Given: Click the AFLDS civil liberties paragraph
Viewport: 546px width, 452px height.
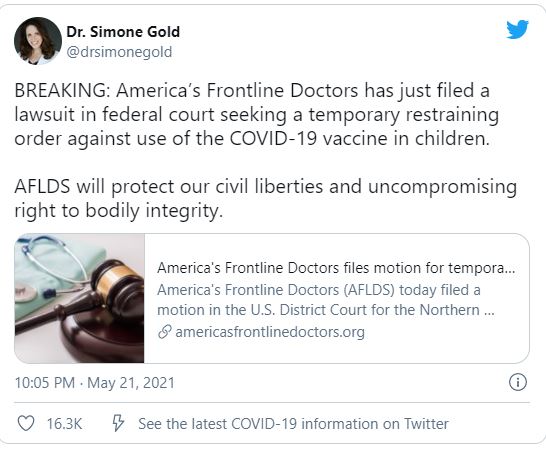Looking at the screenshot, I should pyautogui.click(x=265, y=198).
